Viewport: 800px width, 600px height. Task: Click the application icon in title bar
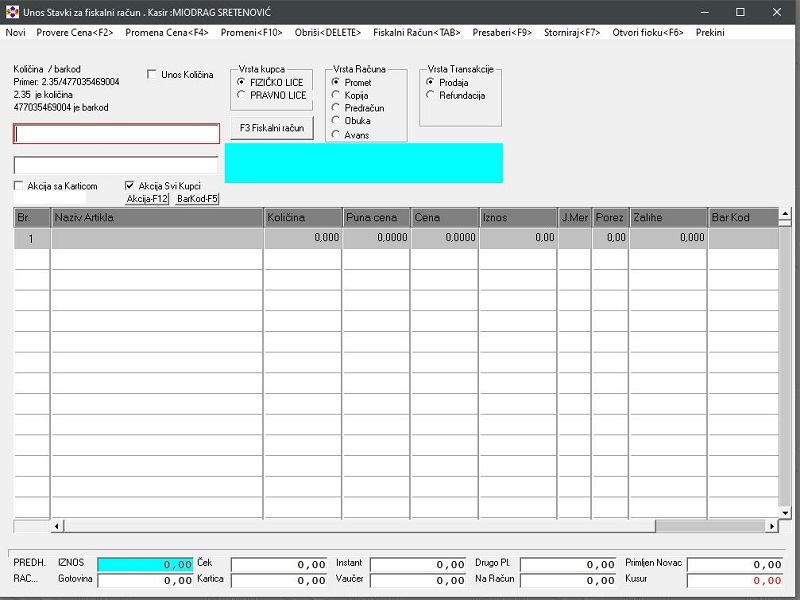click(x=12, y=12)
